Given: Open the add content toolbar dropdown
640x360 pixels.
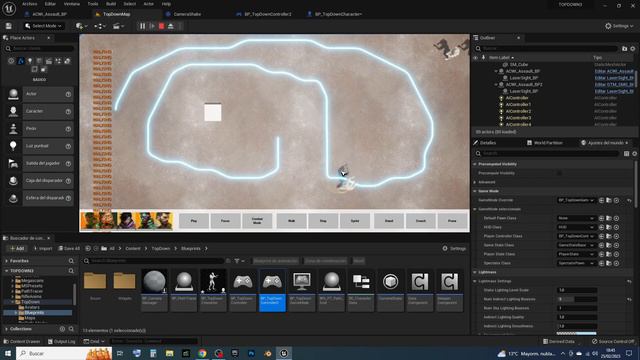Looking at the screenshot, I should (82, 26).
